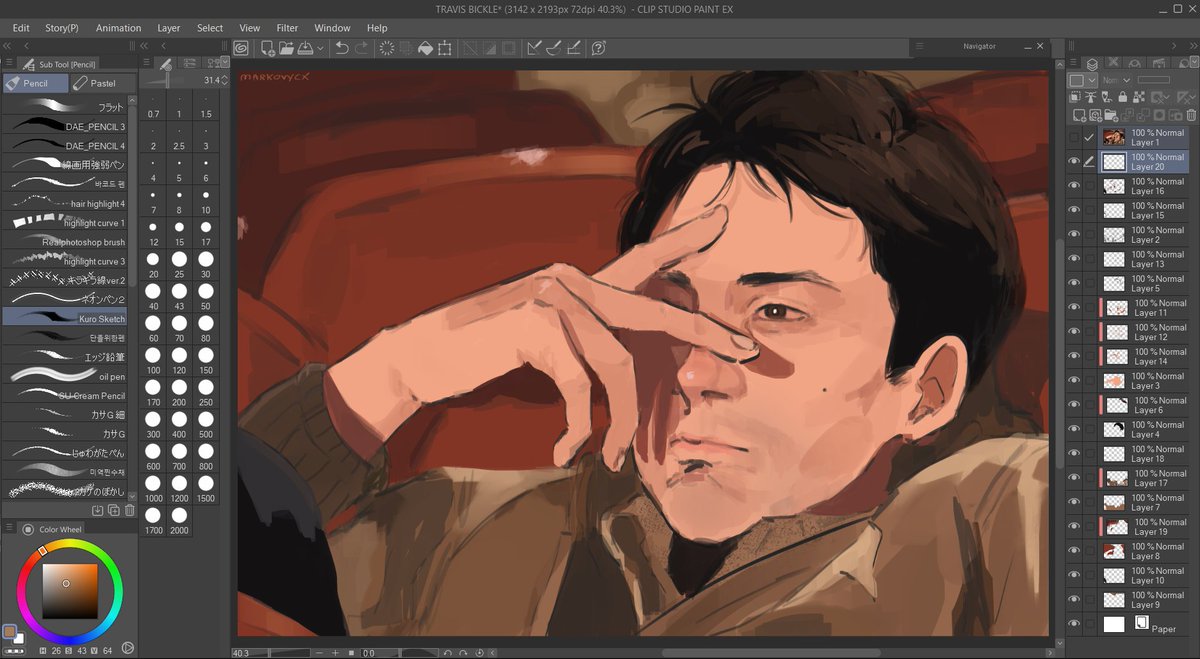Click the Scale/Rotate transform icon
1200x659 pixels.
pyautogui.click(x=444, y=48)
